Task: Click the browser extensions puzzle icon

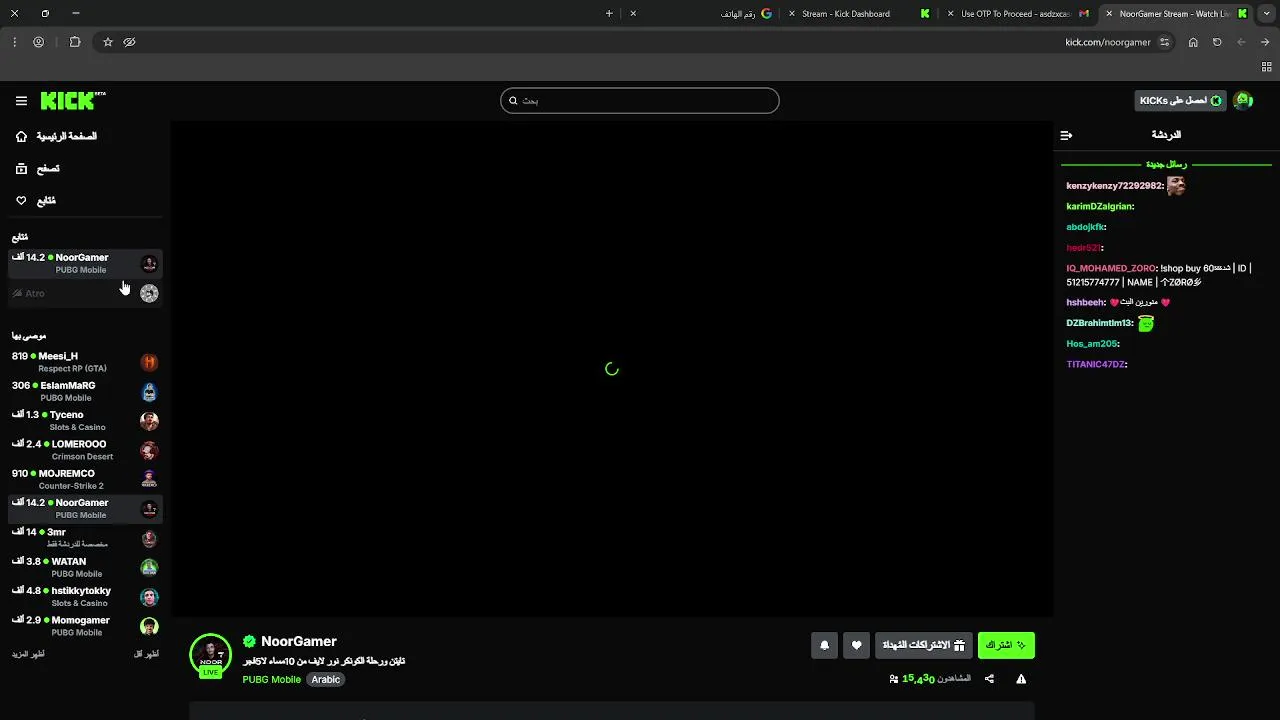Action: point(75,42)
